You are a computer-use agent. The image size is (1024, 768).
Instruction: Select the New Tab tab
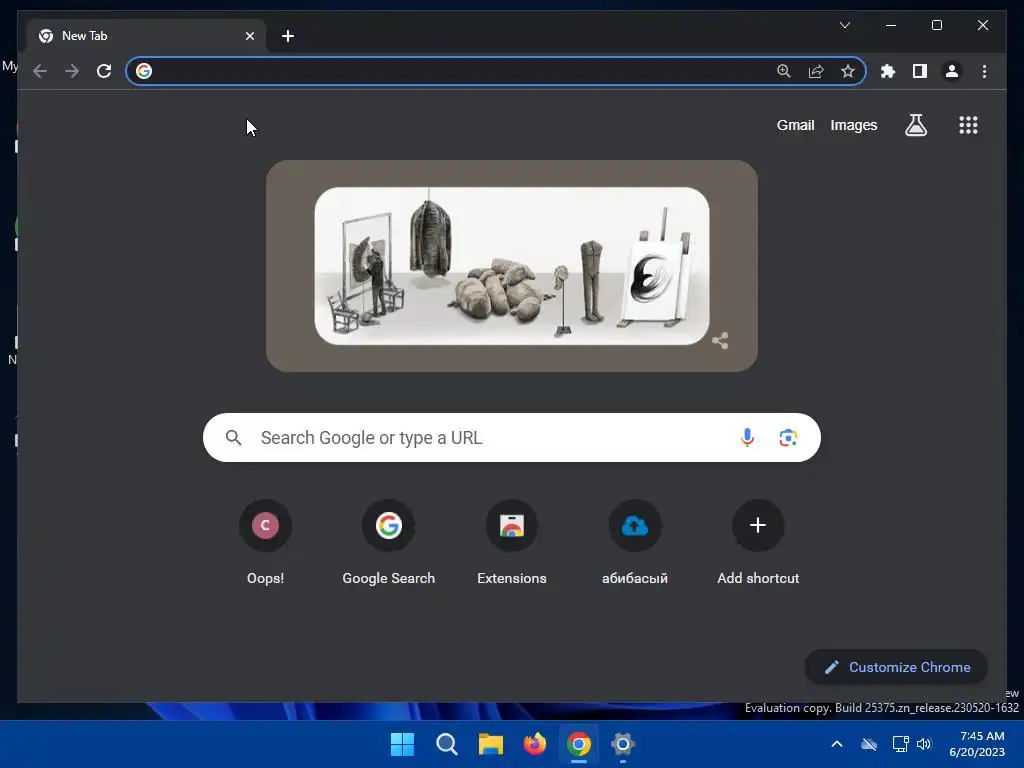click(x=146, y=36)
